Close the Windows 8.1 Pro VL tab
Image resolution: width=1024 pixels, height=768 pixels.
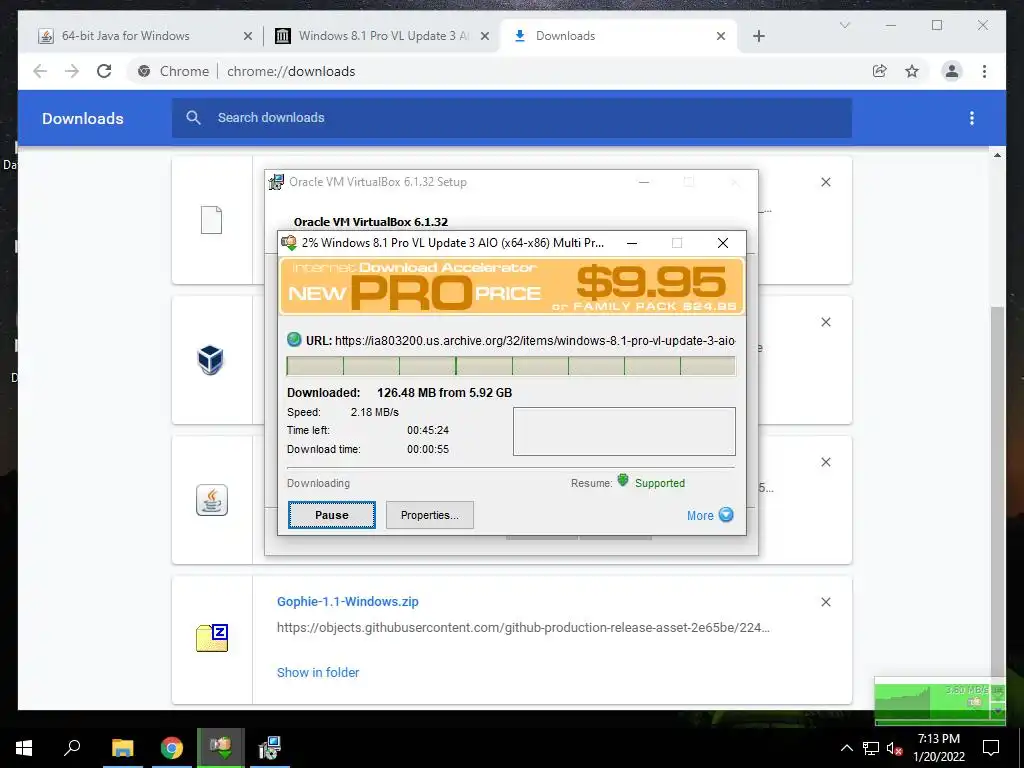click(485, 36)
